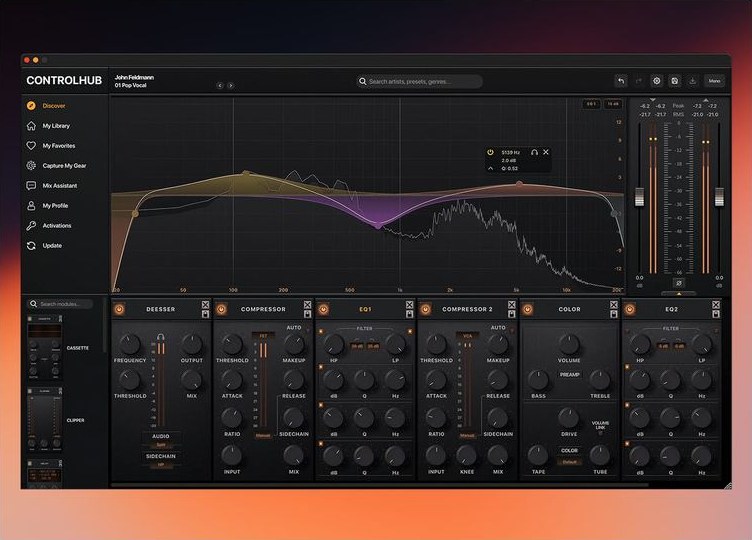Open My Profile page
This screenshot has width=752, height=540.
click(x=47, y=206)
